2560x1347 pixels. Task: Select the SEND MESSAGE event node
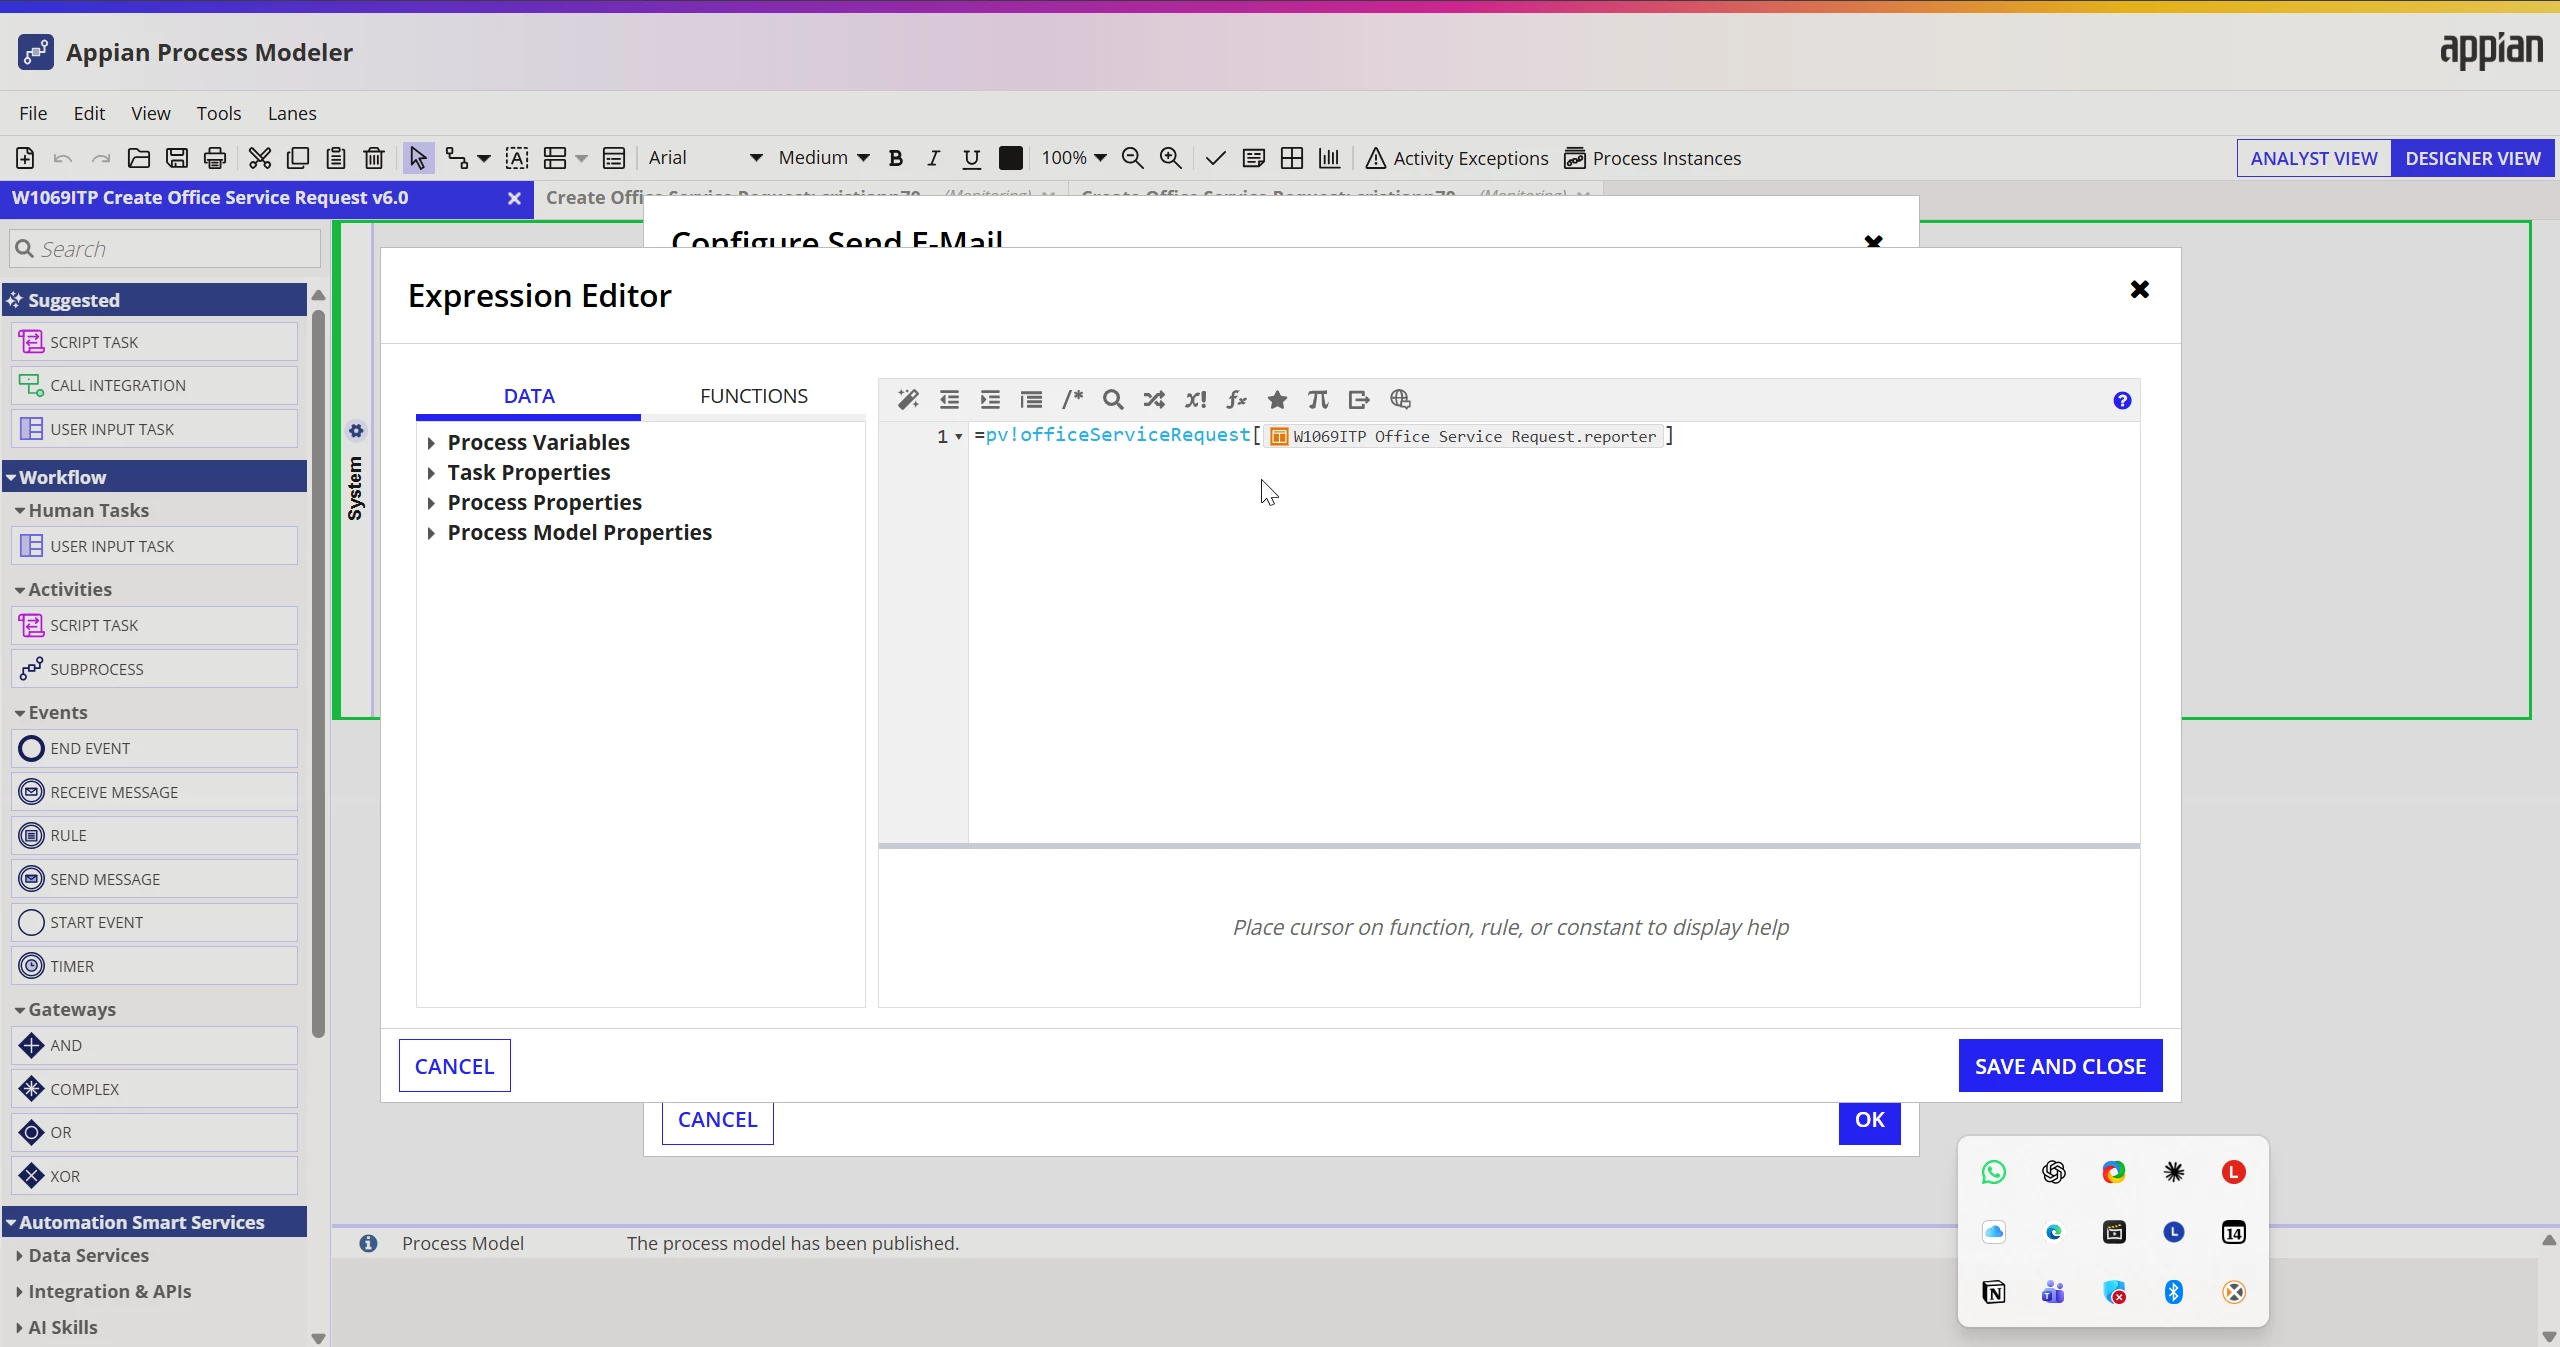(155, 879)
